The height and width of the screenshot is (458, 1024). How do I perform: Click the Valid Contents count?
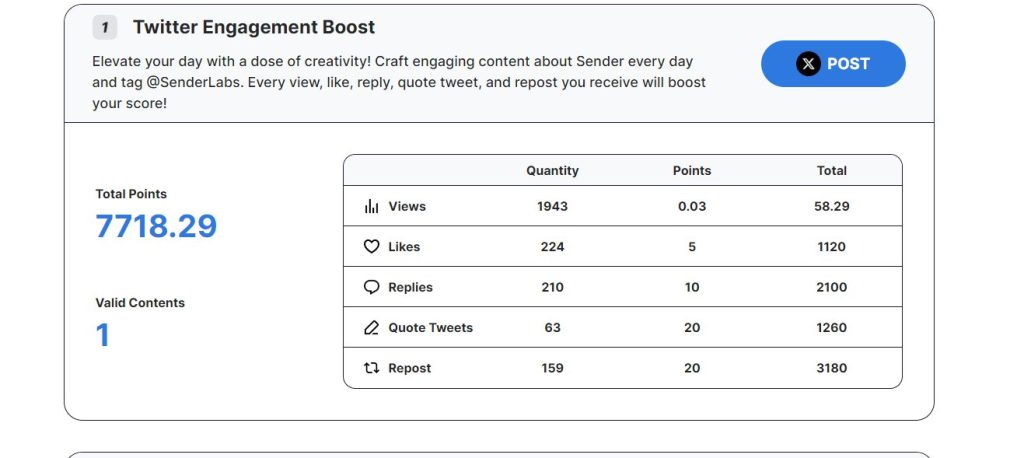[x=103, y=335]
